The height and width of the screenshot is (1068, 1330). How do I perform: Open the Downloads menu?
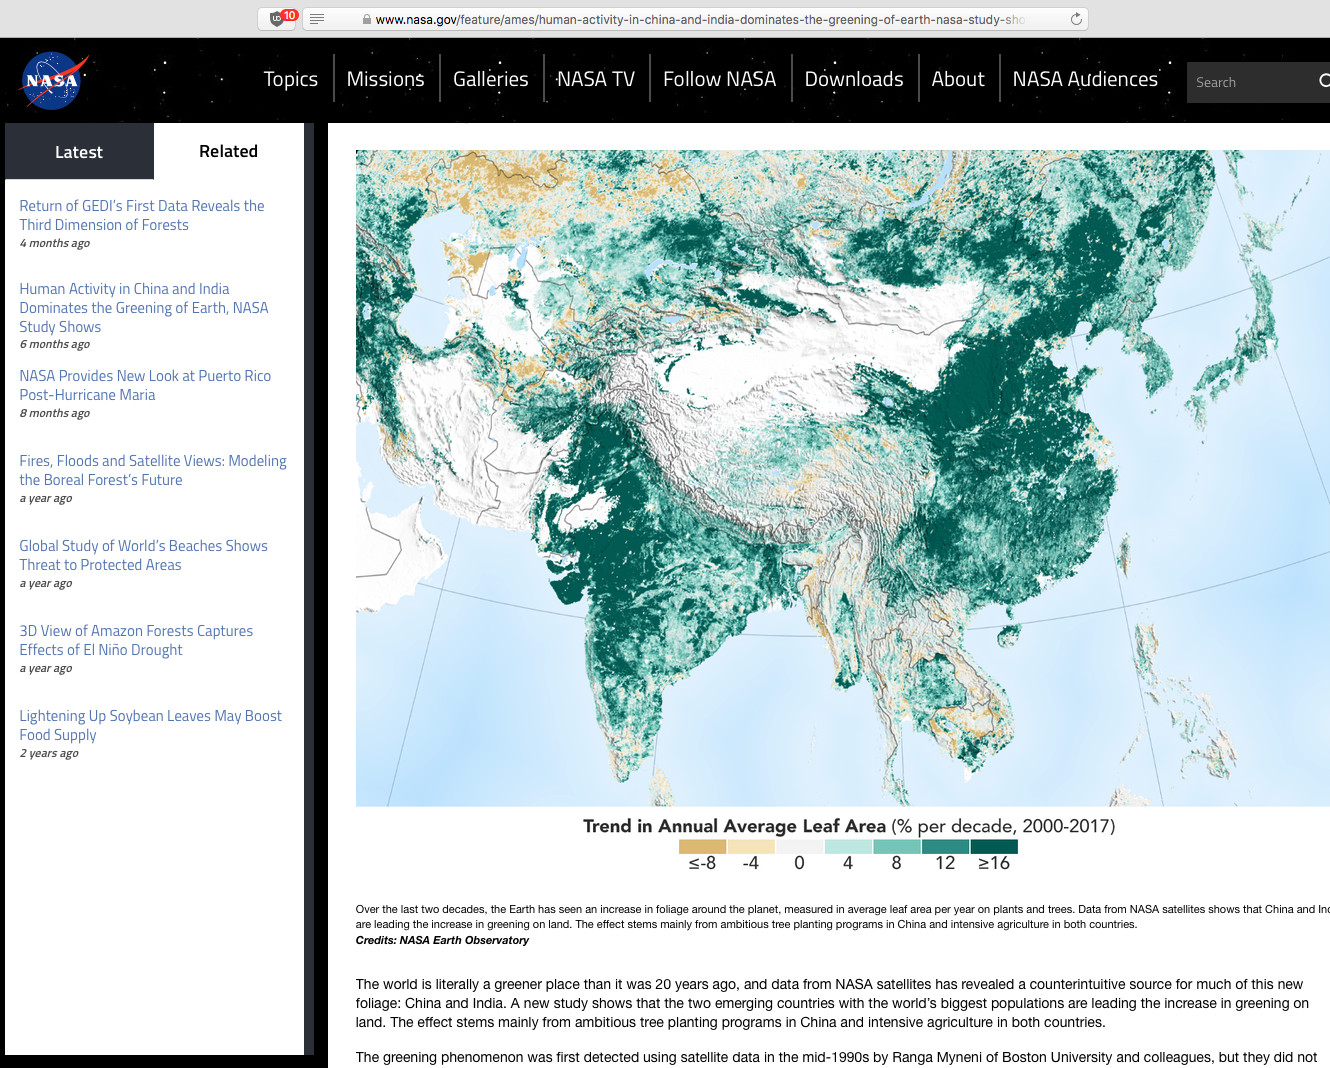(x=853, y=80)
